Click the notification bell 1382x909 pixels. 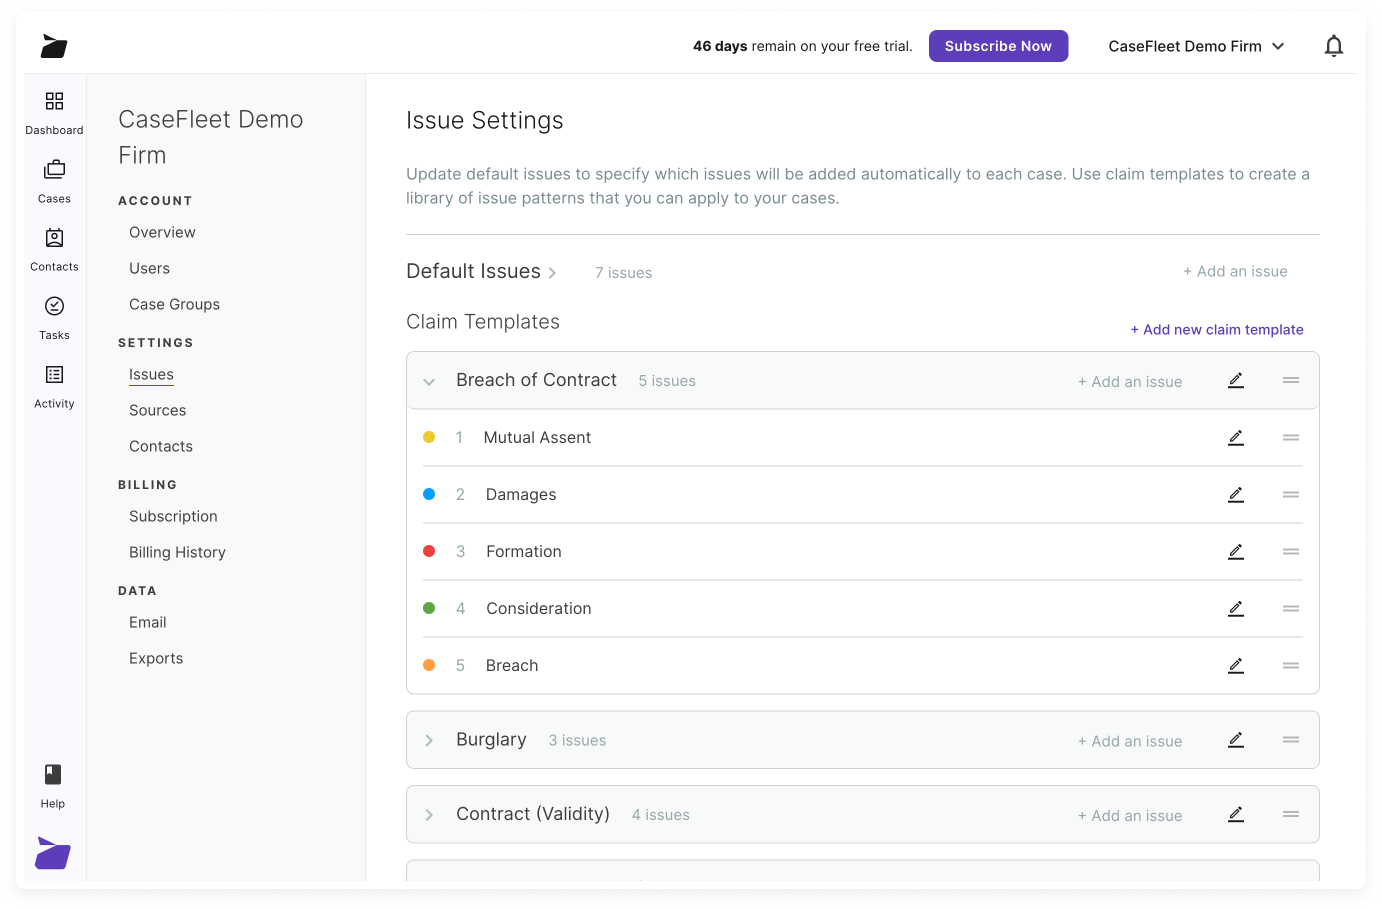click(x=1334, y=45)
